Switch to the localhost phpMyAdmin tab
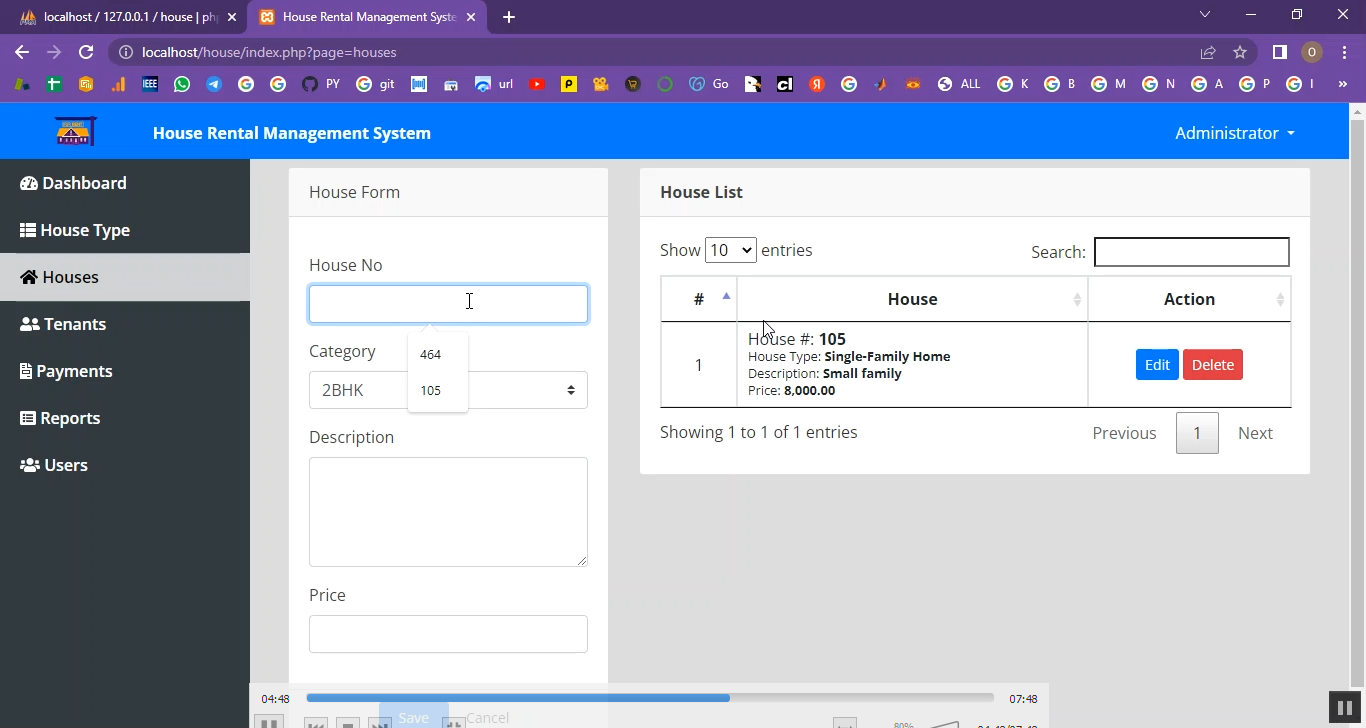This screenshot has width=1366, height=728. point(120,17)
